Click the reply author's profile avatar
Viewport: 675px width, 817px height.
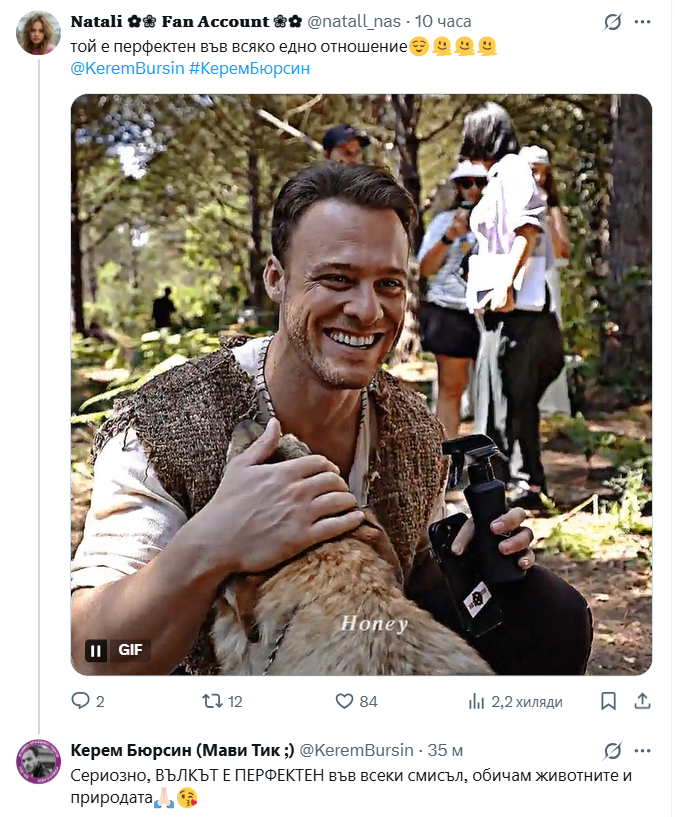[x=39, y=763]
